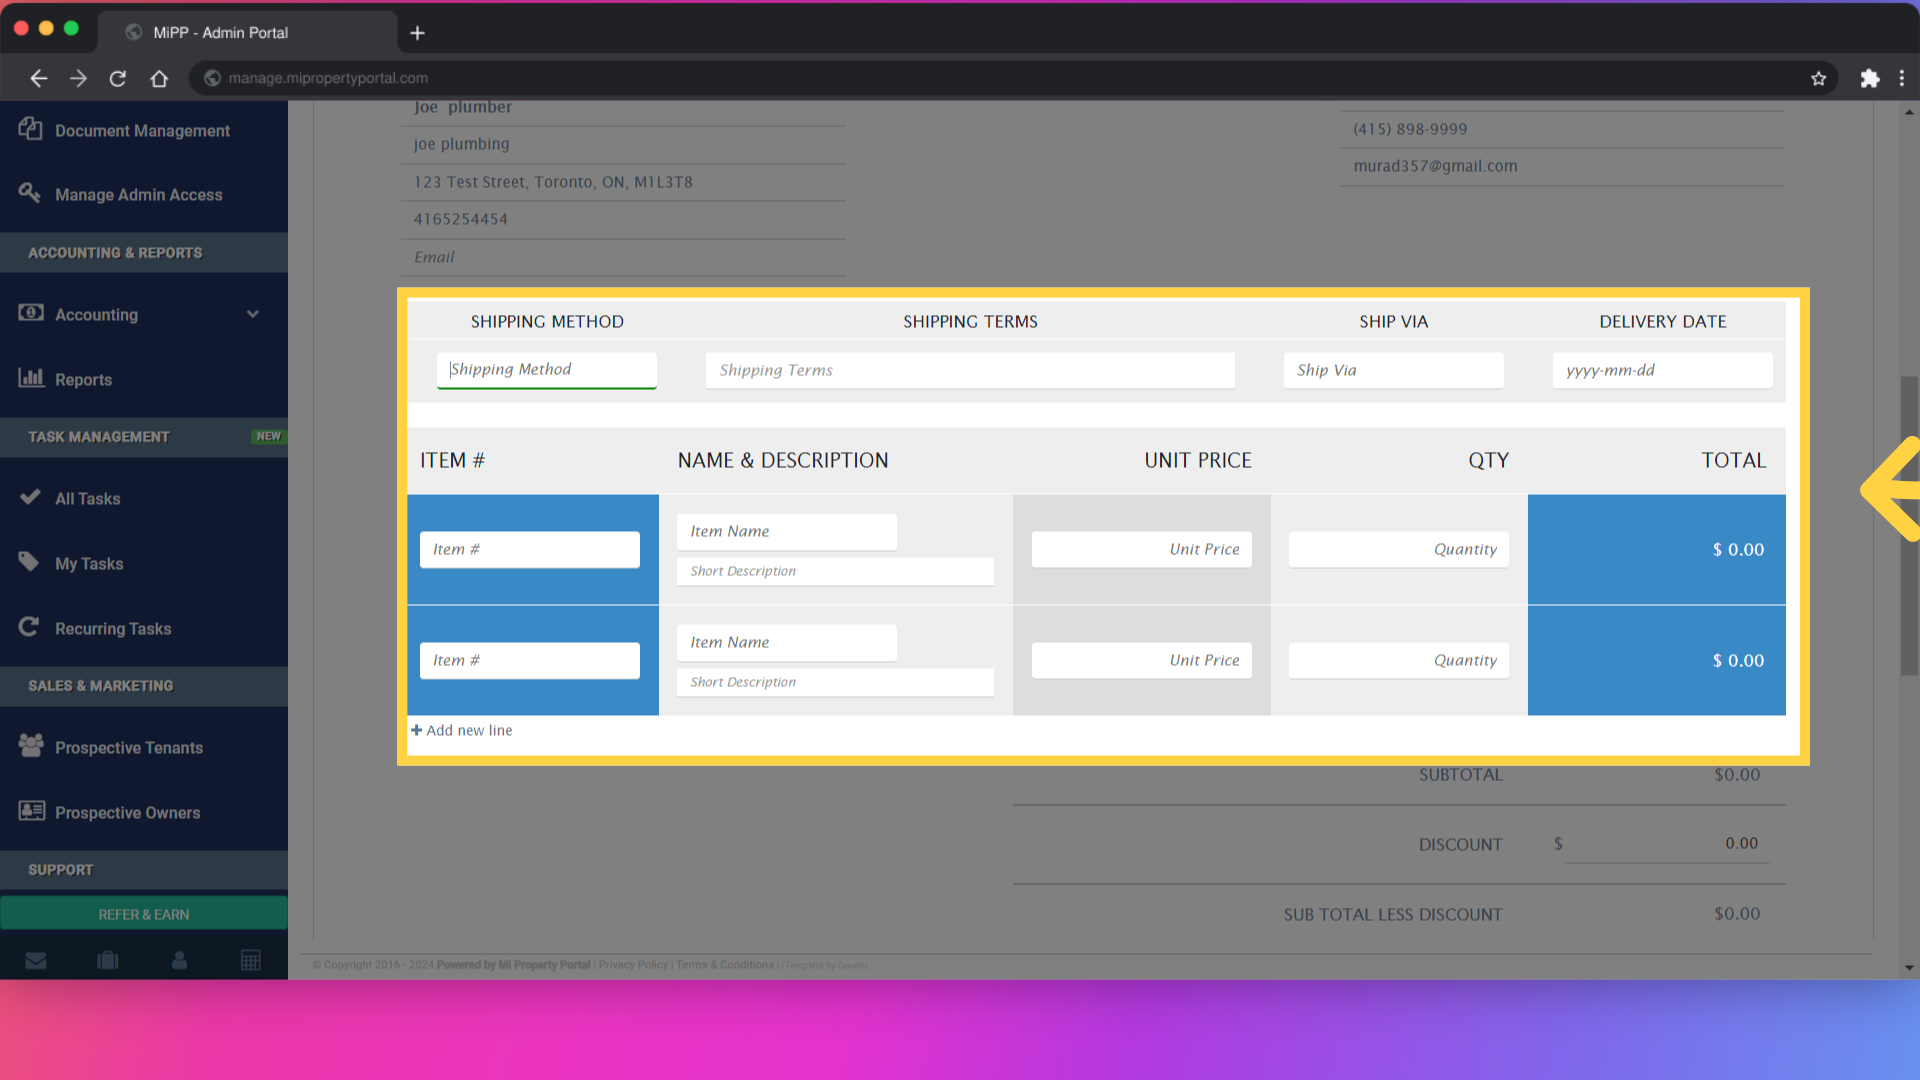Click the murad357@gmail.com email text
The image size is (1920, 1080).
click(x=1435, y=166)
